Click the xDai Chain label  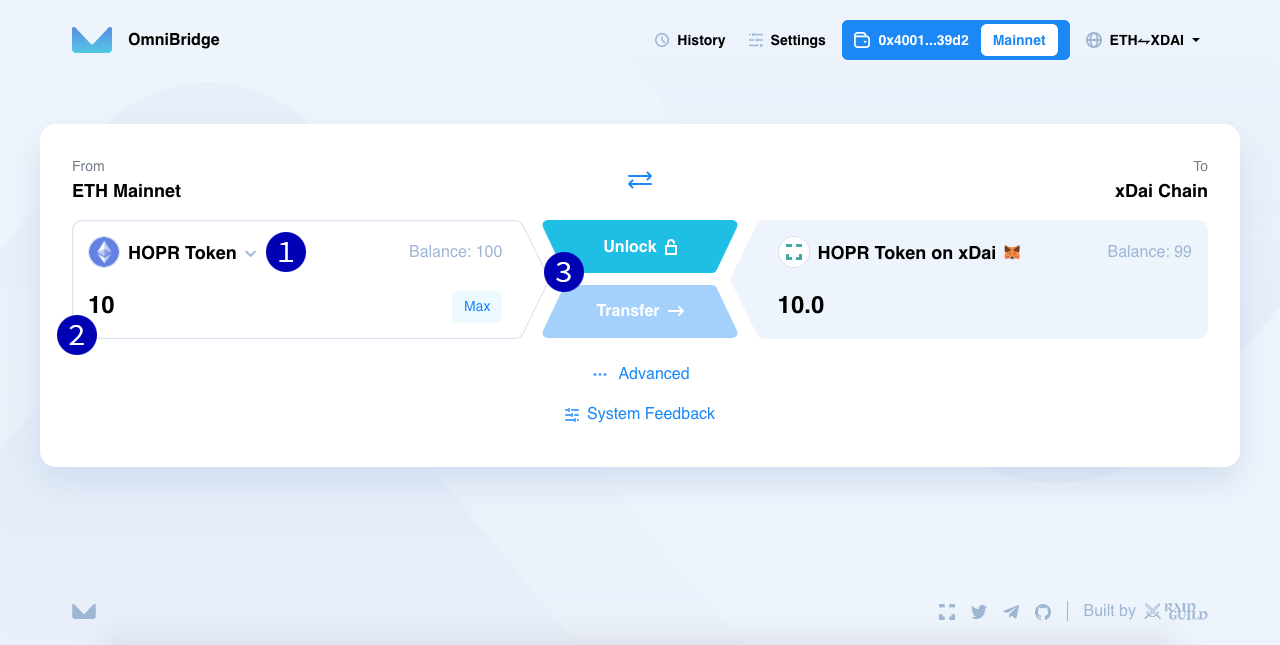[x=1161, y=191]
